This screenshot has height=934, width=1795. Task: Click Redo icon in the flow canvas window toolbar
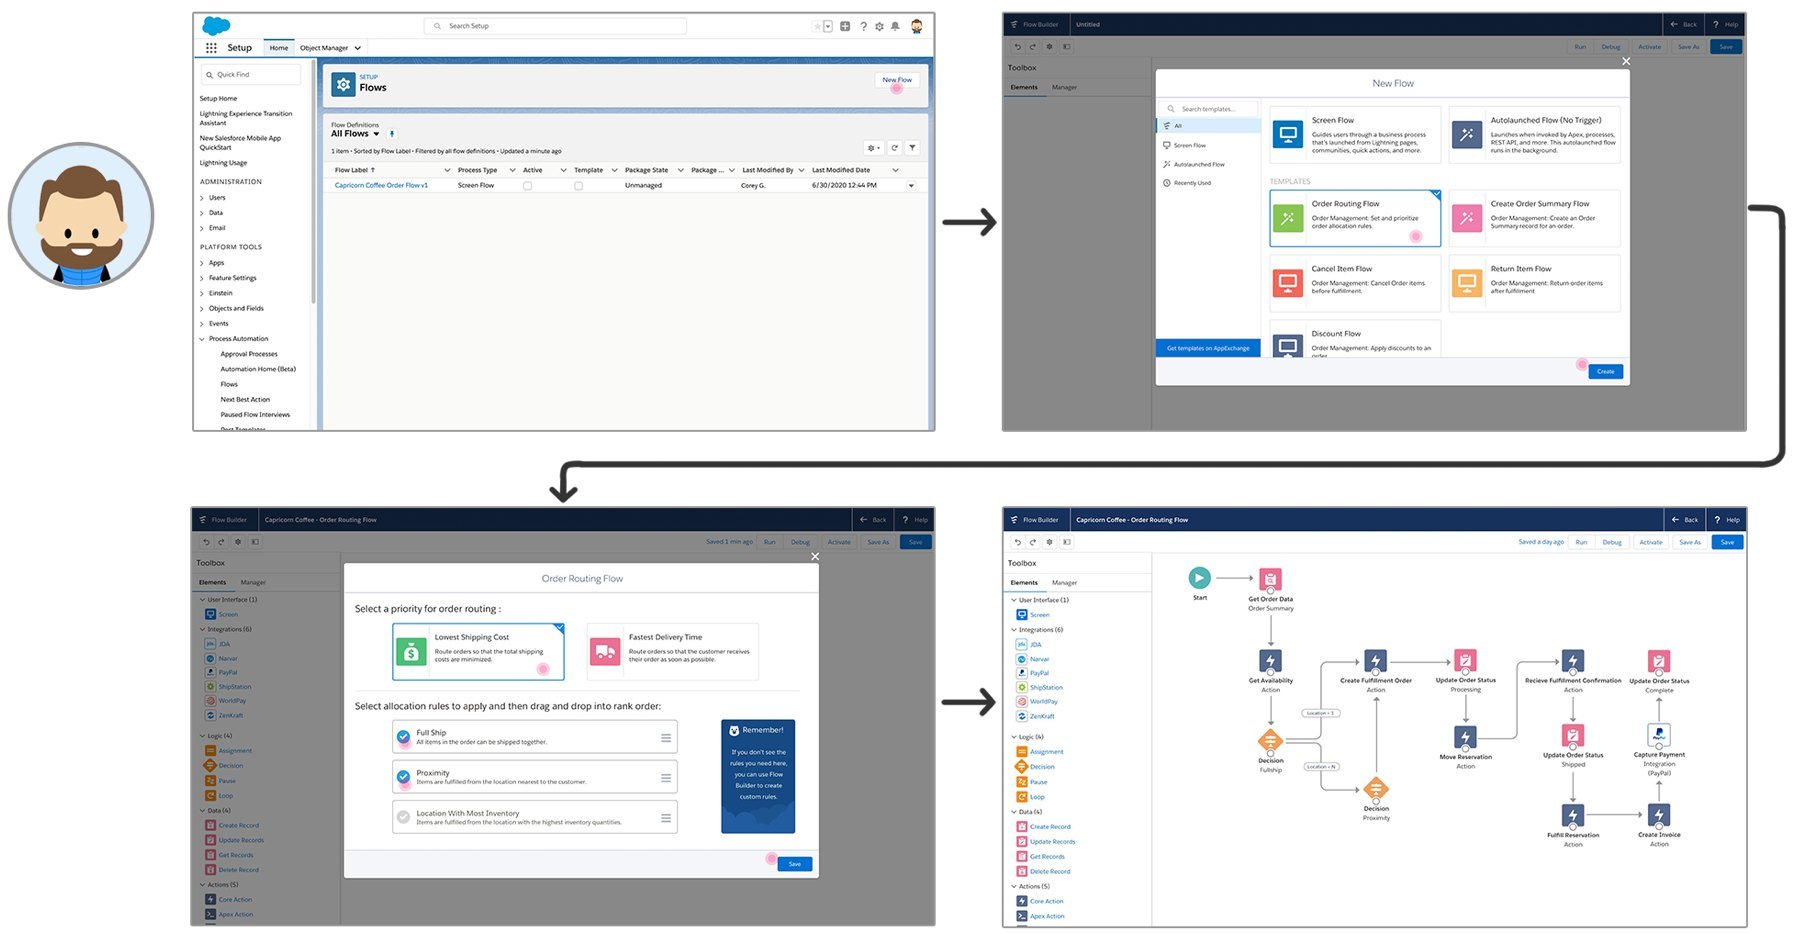point(1033,542)
